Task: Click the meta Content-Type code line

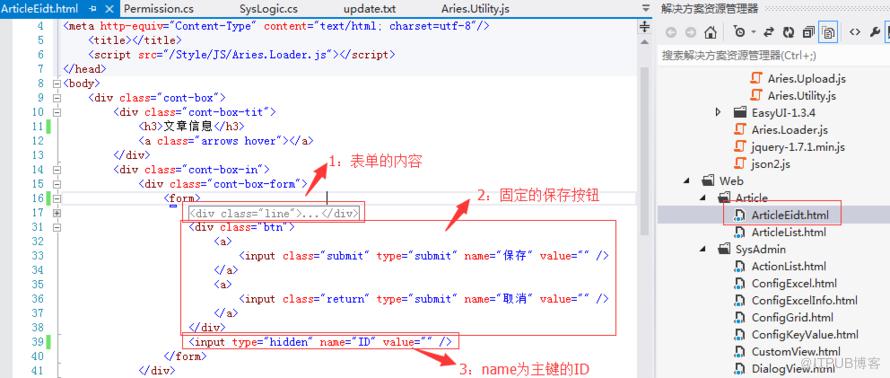Action: click(x=276, y=26)
